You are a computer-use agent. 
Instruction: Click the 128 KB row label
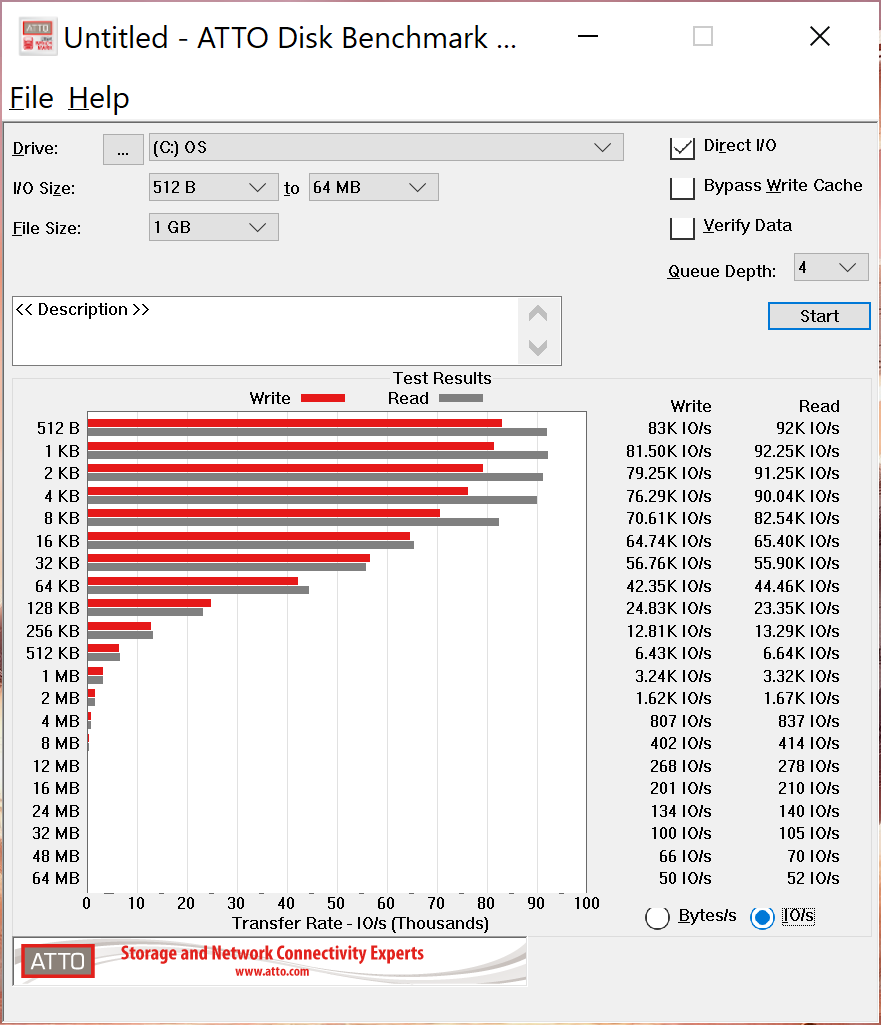tap(53, 609)
